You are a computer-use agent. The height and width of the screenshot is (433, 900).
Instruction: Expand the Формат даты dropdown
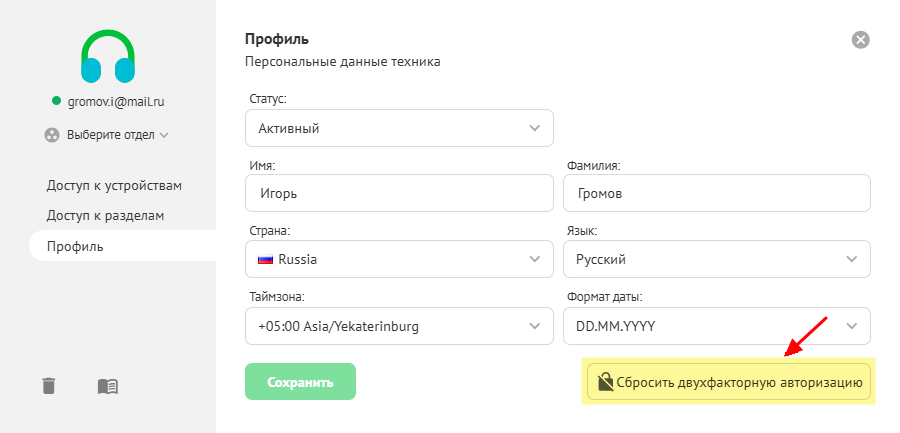tap(716, 326)
